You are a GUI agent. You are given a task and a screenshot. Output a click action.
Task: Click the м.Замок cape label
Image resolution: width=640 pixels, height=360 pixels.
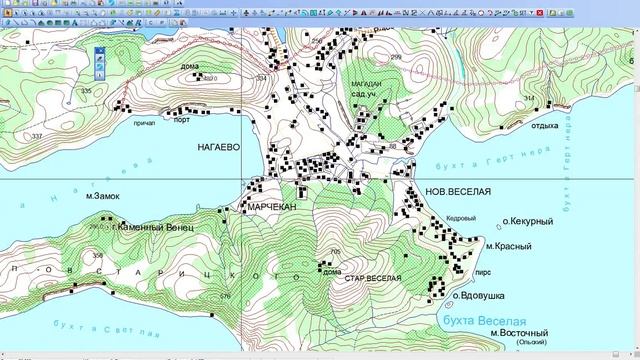click(103, 196)
